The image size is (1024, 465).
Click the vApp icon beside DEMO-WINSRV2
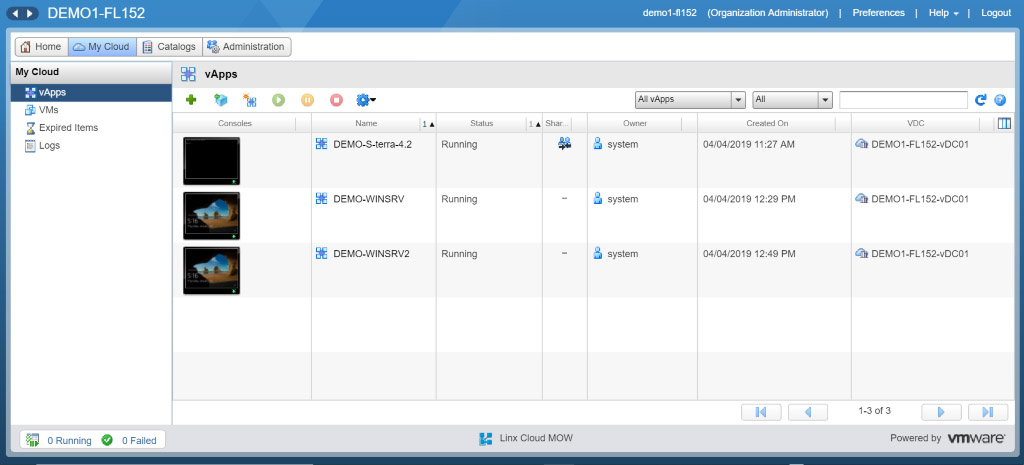point(321,253)
